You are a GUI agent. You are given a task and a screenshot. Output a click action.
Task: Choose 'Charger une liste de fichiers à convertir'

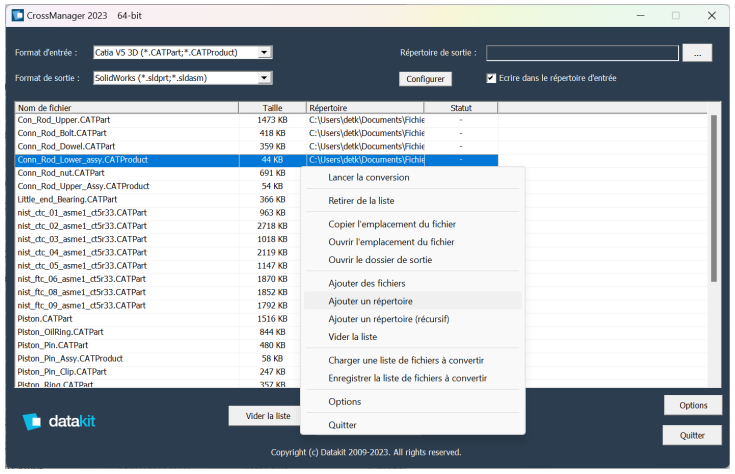click(412, 360)
